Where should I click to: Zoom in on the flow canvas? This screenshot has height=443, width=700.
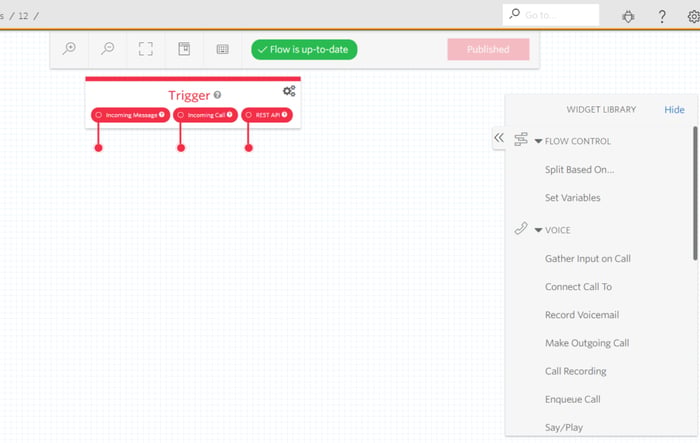[69, 48]
